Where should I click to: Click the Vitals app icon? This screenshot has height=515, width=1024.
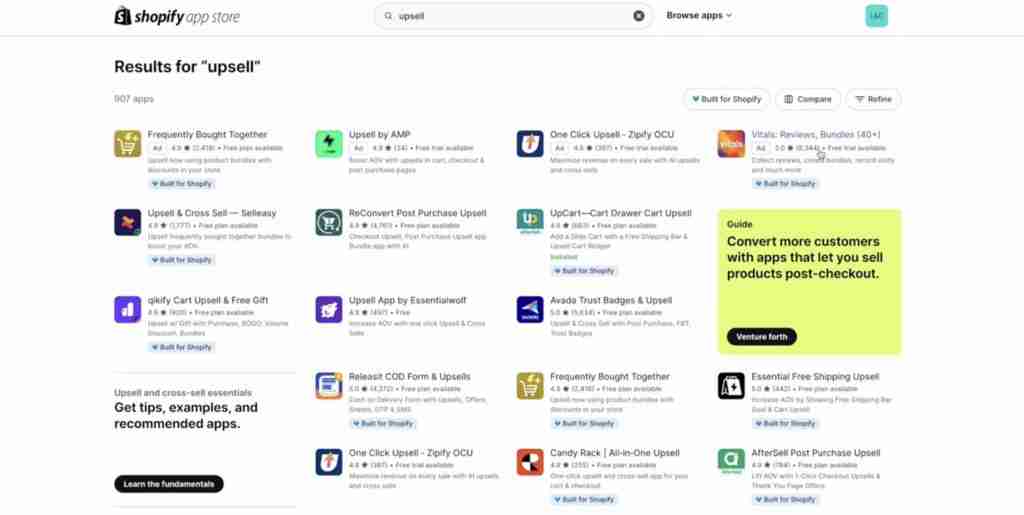[731, 144]
